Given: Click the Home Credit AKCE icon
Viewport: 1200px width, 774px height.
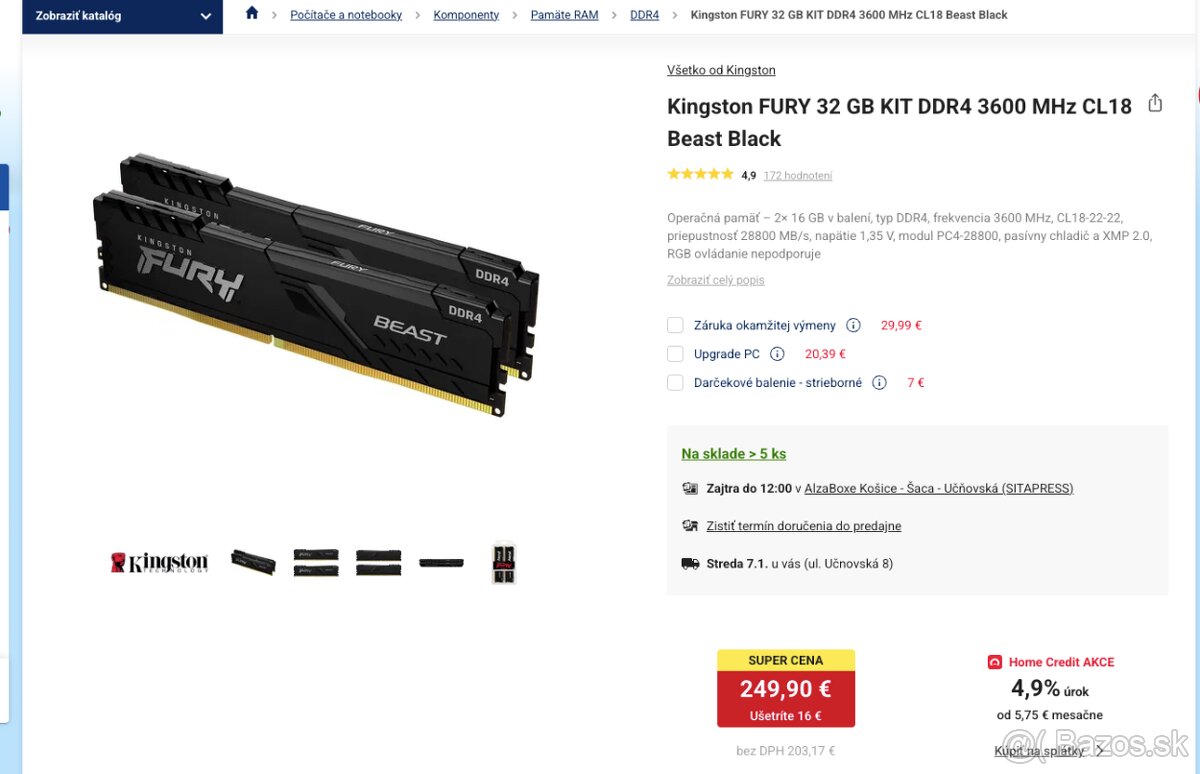Looking at the screenshot, I should (994, 662).
